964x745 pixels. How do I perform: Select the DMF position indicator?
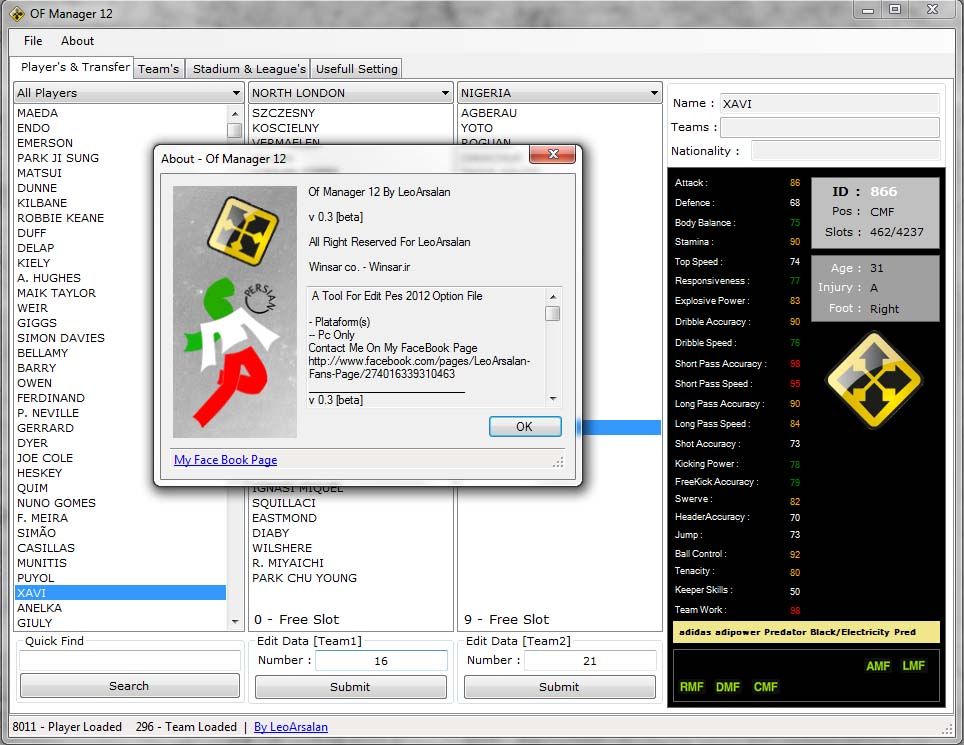coord(728,687)
